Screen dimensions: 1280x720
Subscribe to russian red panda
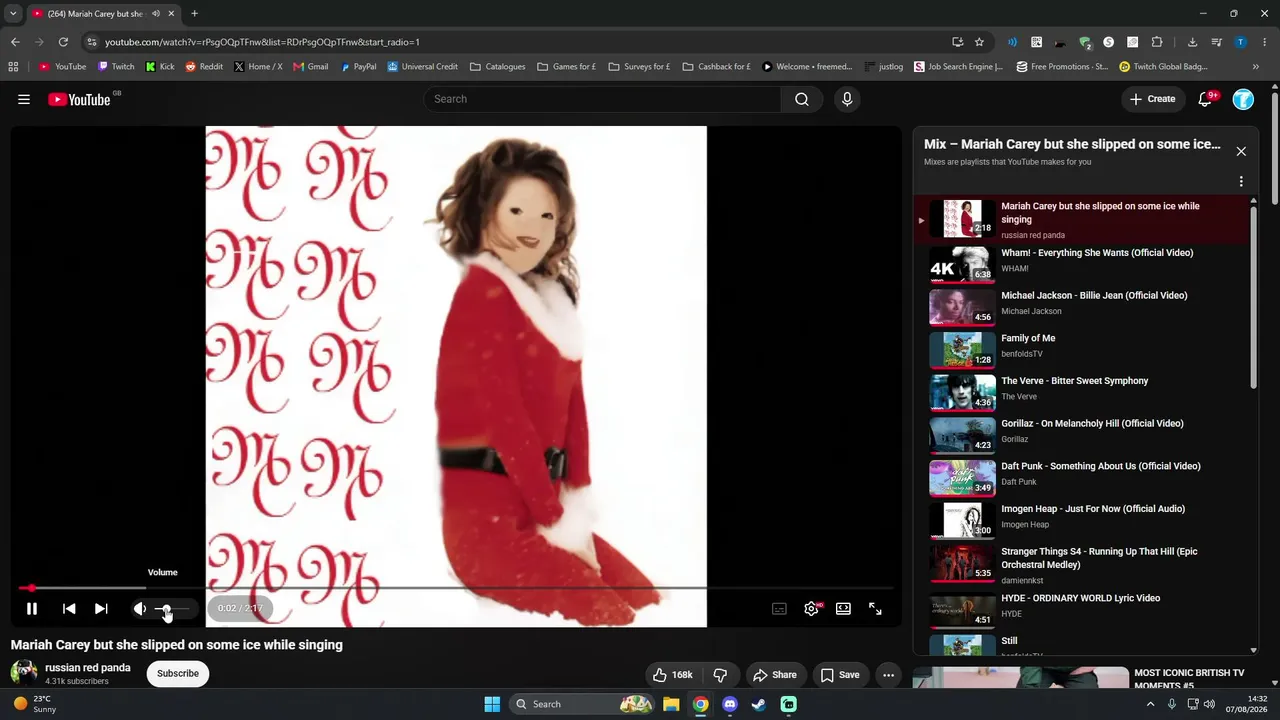178,673
